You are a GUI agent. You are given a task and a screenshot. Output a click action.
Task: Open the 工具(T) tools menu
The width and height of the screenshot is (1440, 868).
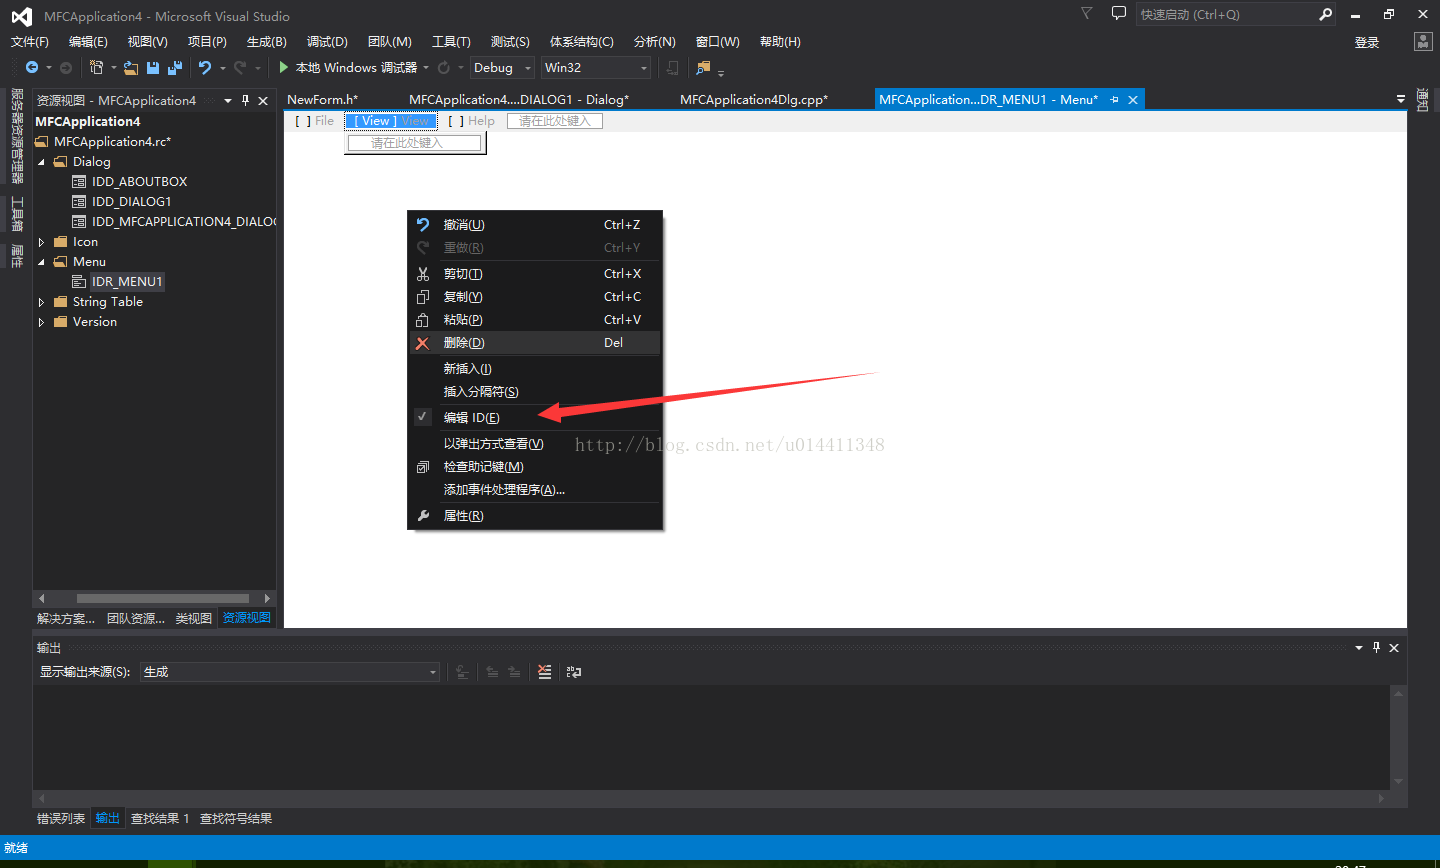point(451,41)
